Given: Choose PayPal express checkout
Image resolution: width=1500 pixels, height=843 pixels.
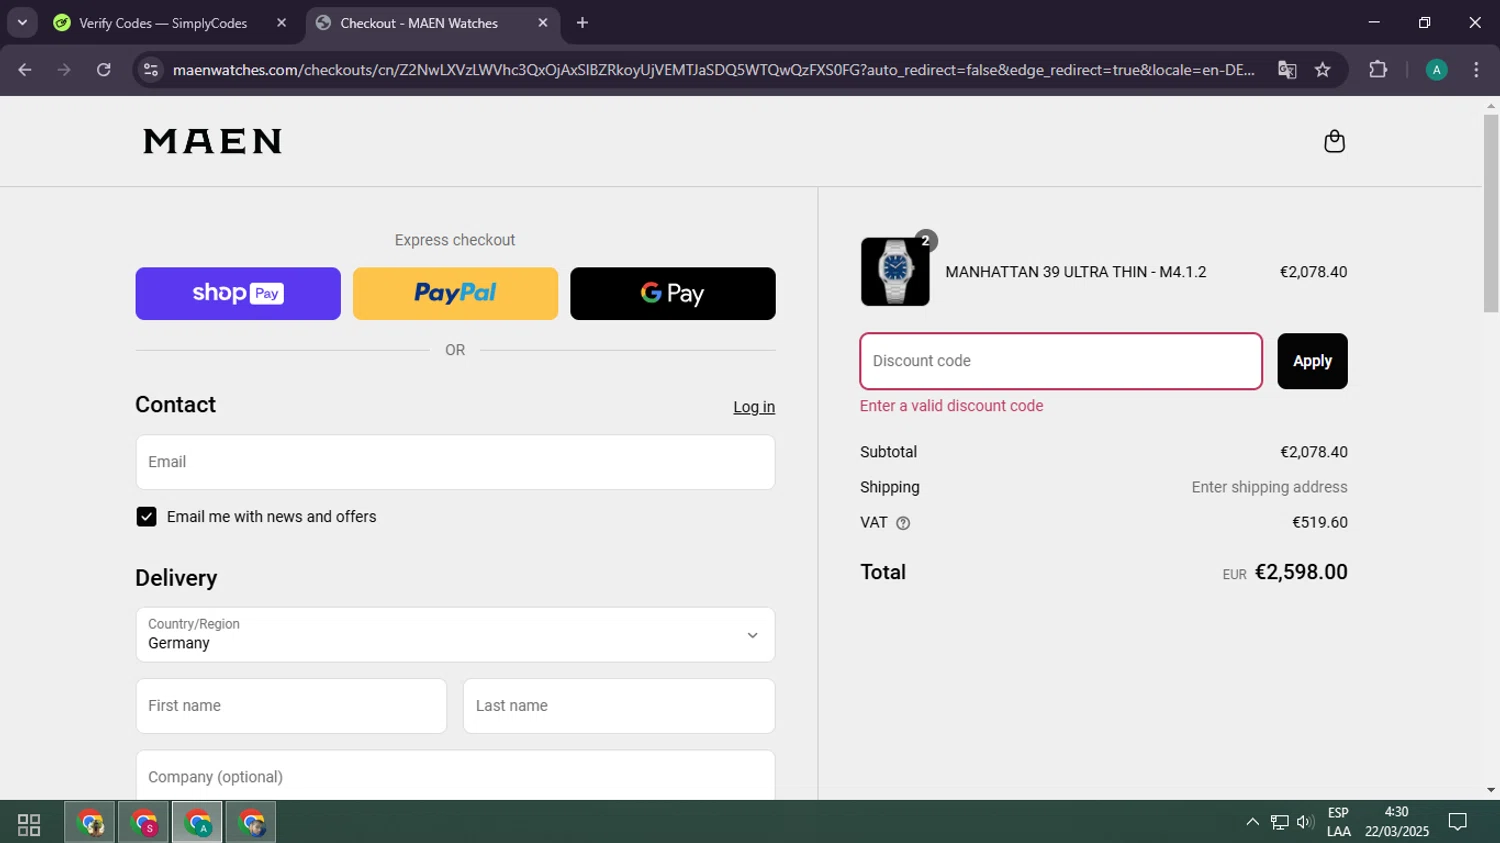Looking at the screenshot, I should (455, 294).
